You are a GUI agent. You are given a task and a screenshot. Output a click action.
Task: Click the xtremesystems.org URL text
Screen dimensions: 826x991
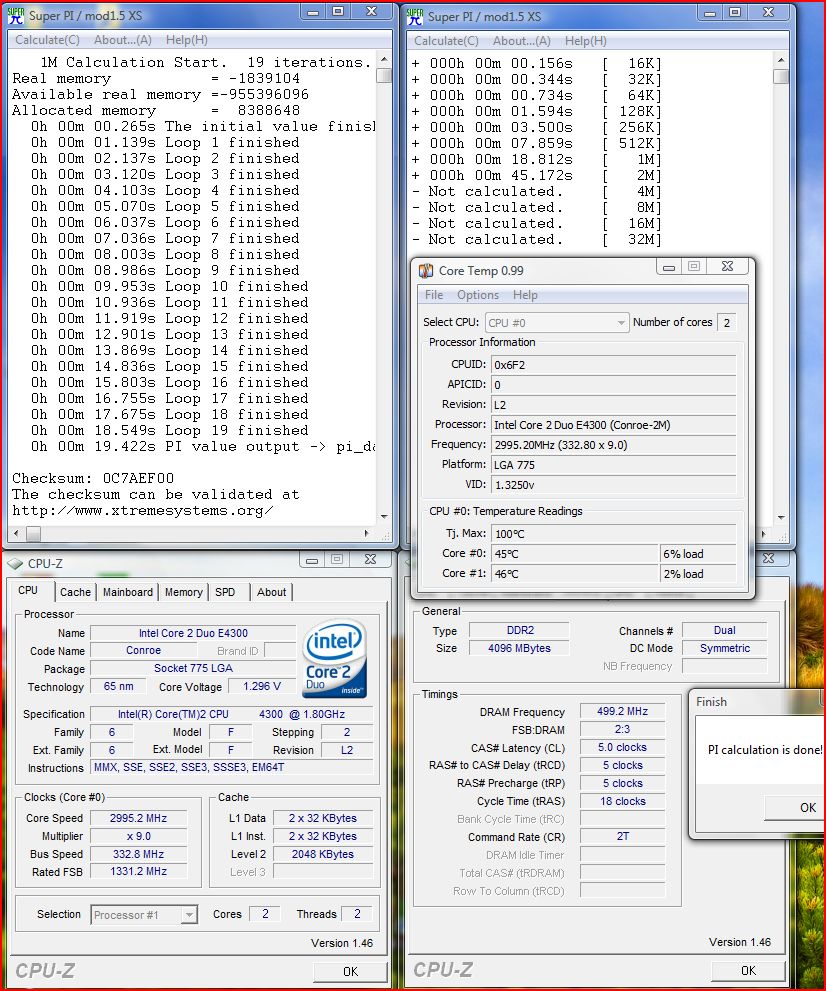tap(143, 511)
